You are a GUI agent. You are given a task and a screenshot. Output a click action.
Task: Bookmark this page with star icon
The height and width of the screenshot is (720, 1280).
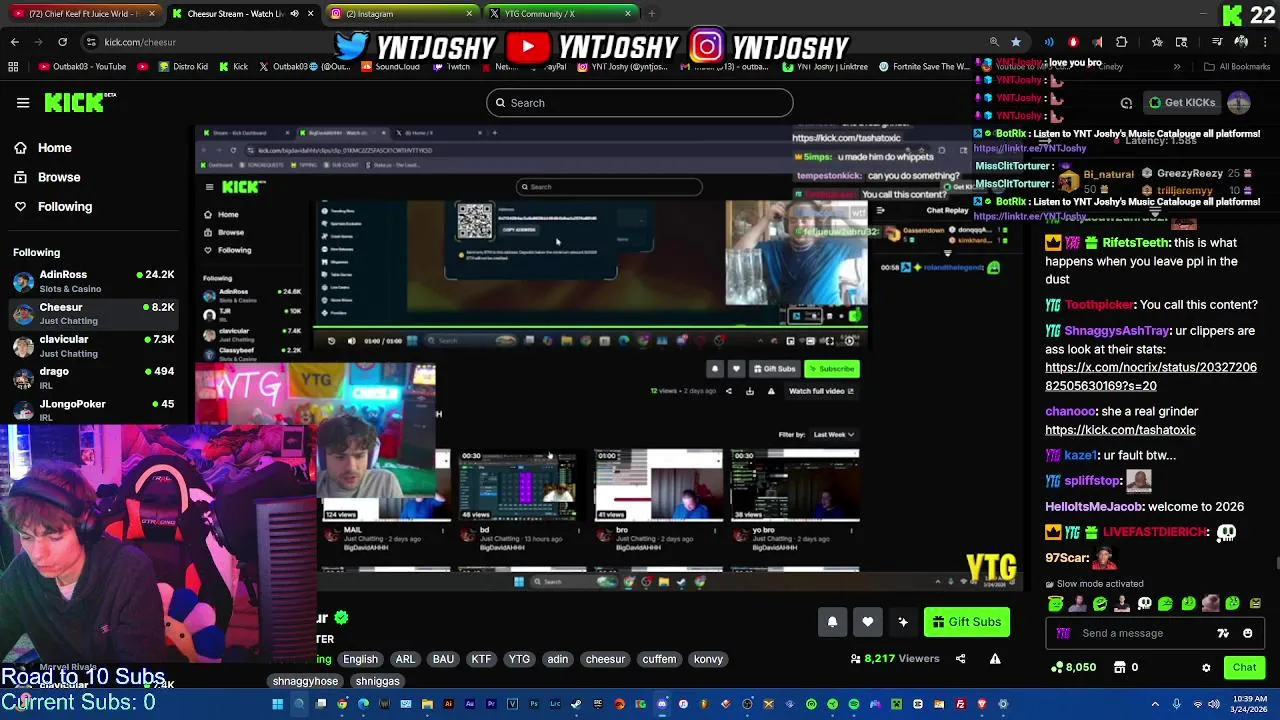pos(1016,42)
